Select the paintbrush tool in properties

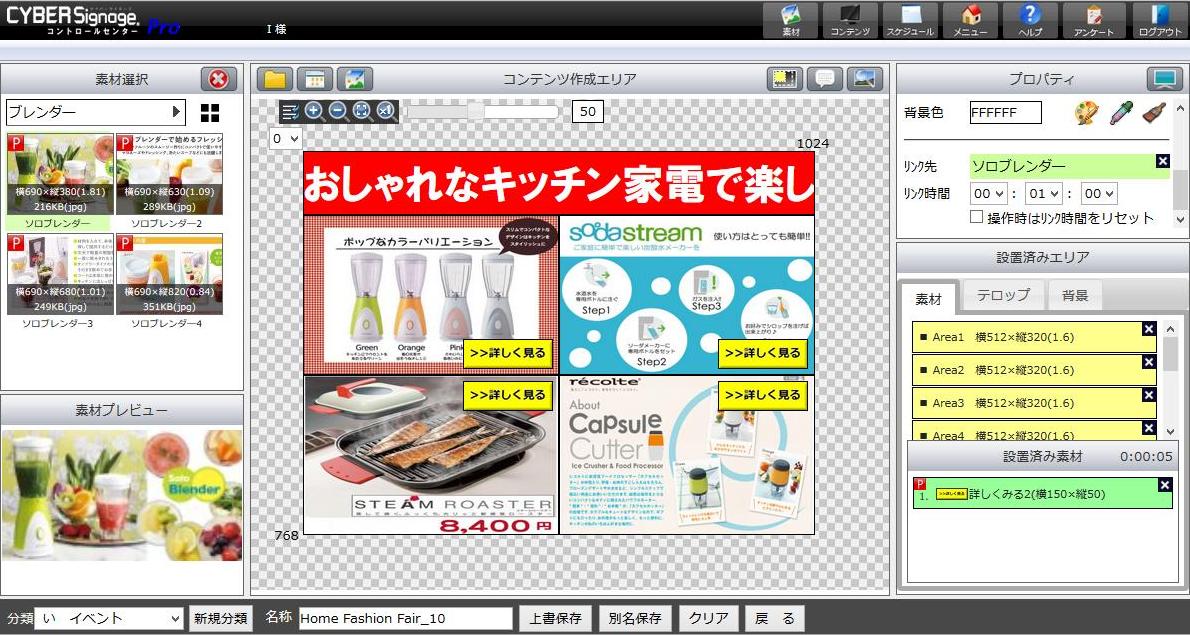[x=1154, y=113]
